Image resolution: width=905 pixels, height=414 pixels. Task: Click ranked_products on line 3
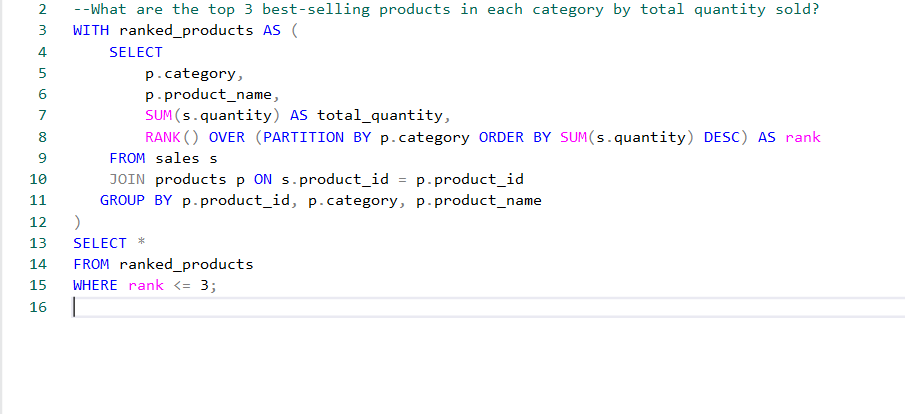186,31
